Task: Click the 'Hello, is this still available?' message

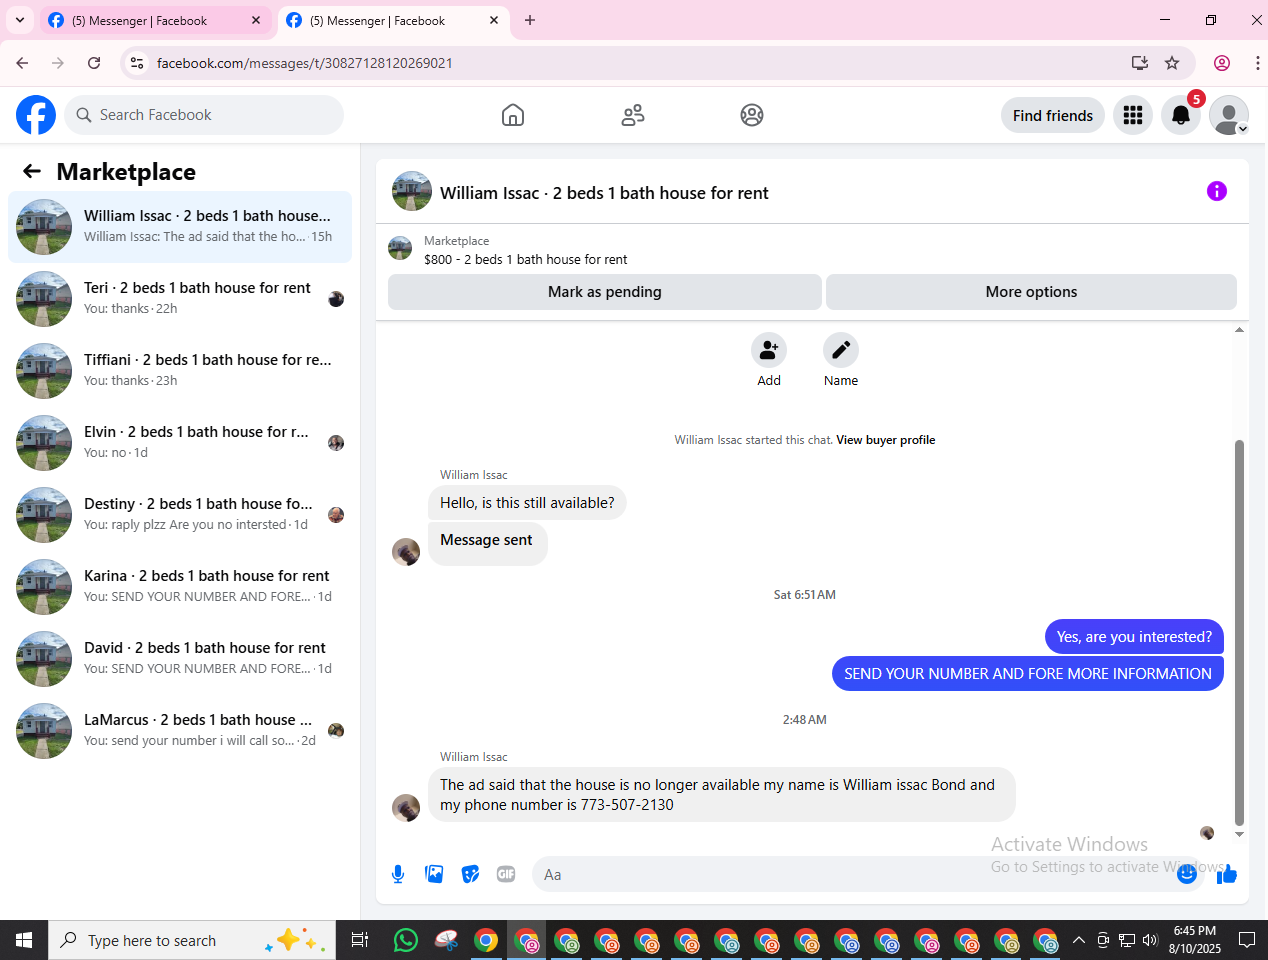Action: (527, 503)
